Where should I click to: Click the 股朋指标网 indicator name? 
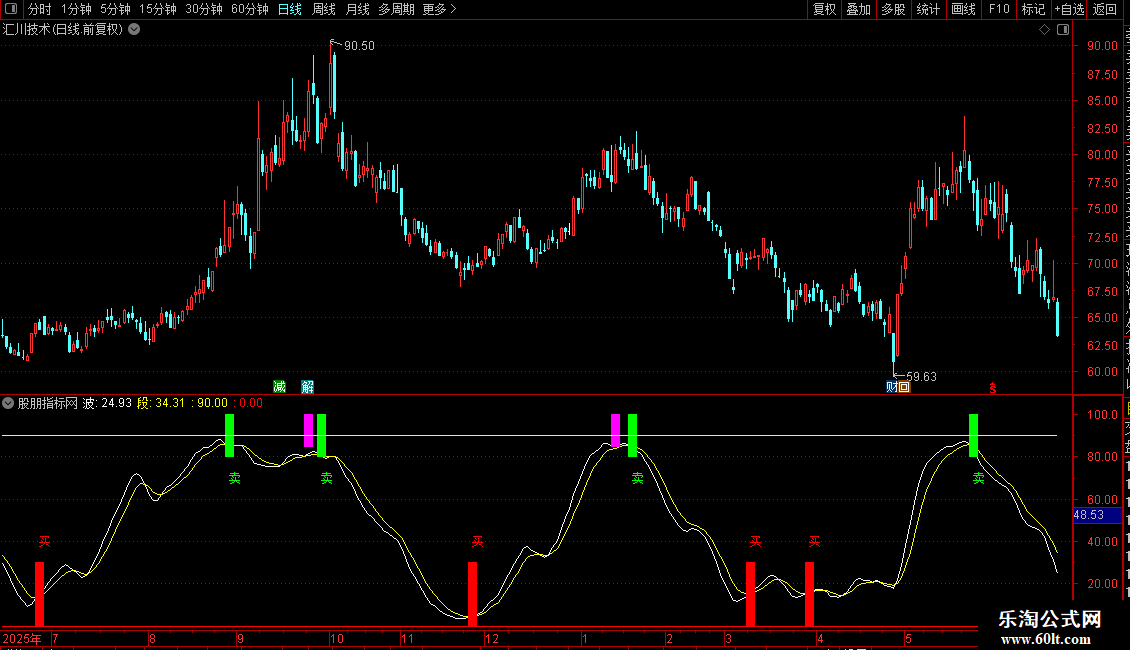coord(48,403)
